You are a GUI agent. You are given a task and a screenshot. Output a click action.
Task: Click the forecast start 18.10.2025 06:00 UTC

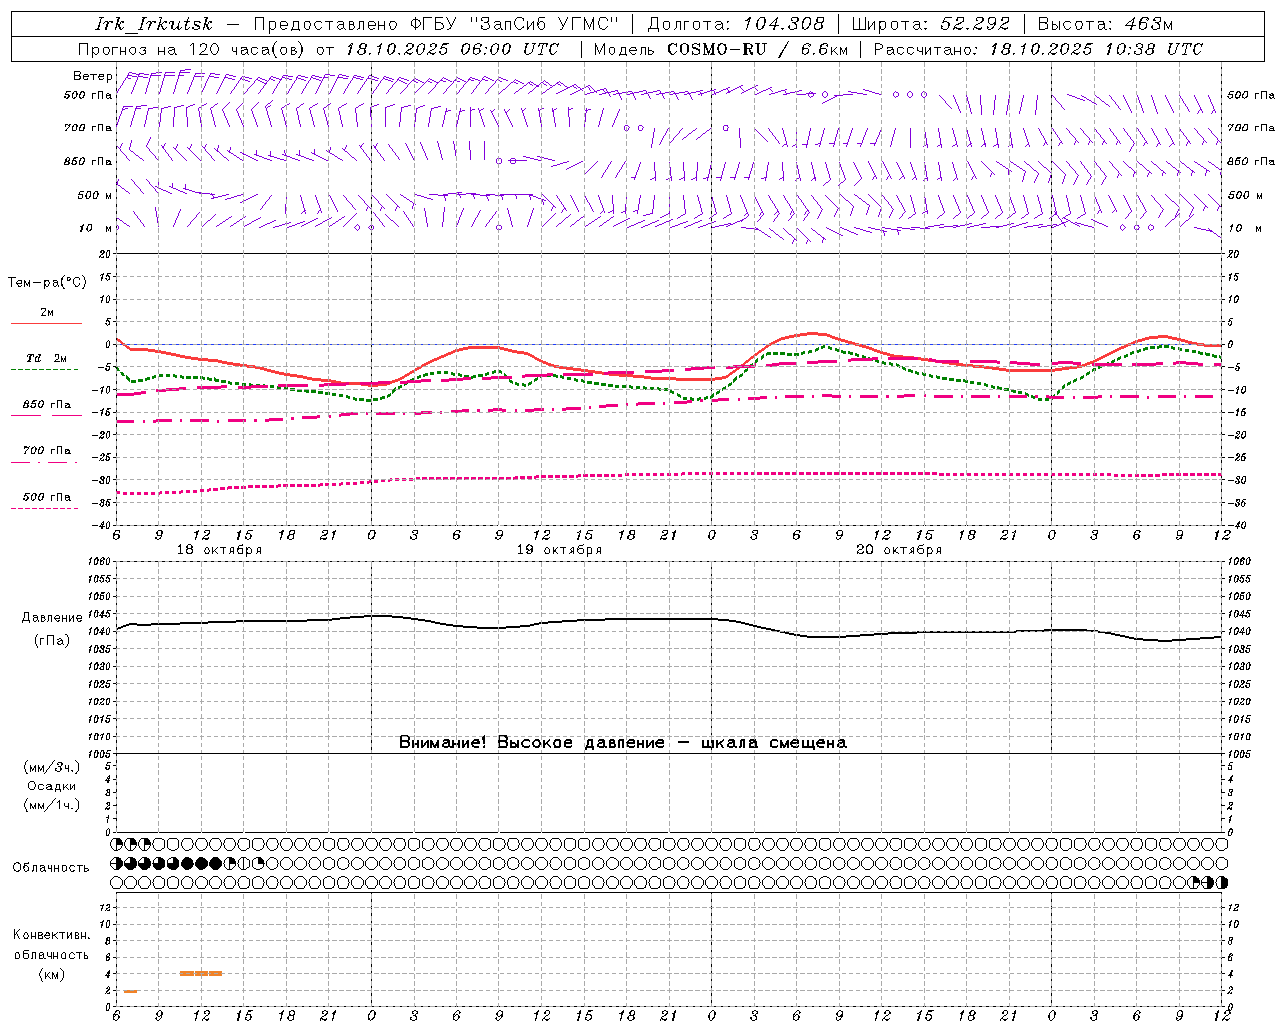pyautogui.click(x=452, y=49)
